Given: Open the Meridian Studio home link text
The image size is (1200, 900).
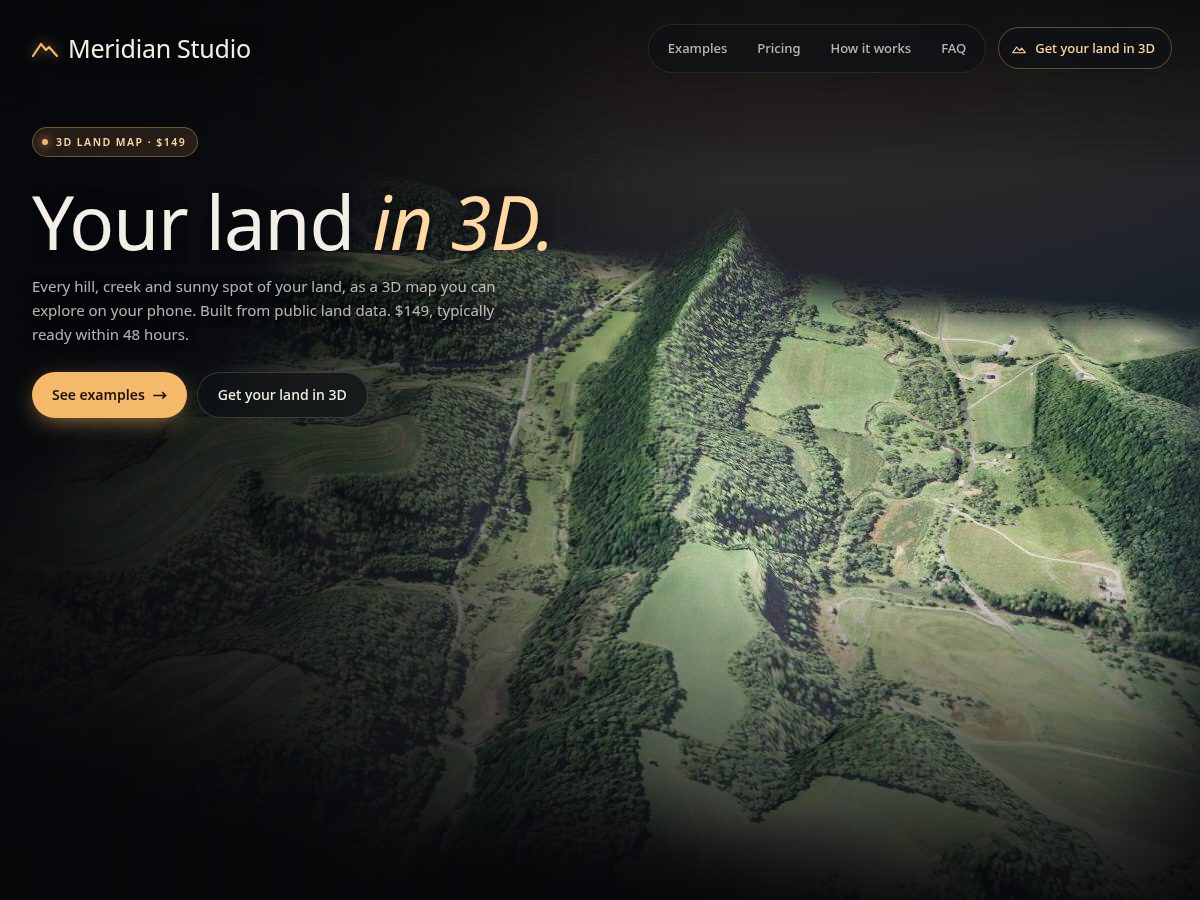Looking at the screenshot, I should 159,49.
